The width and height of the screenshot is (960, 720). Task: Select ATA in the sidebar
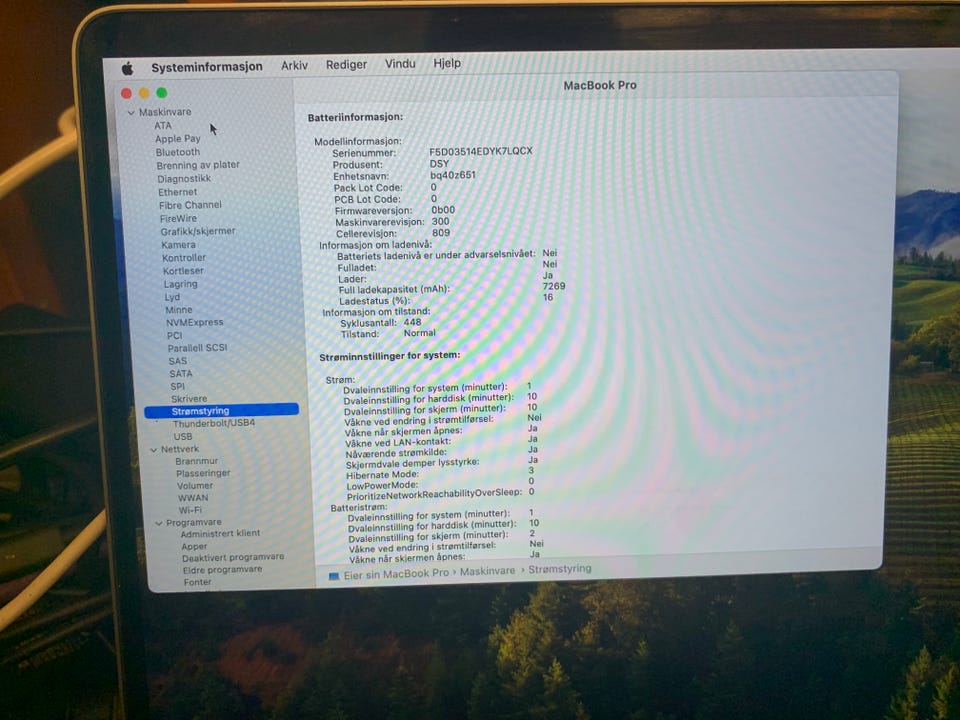pos(163,126)
